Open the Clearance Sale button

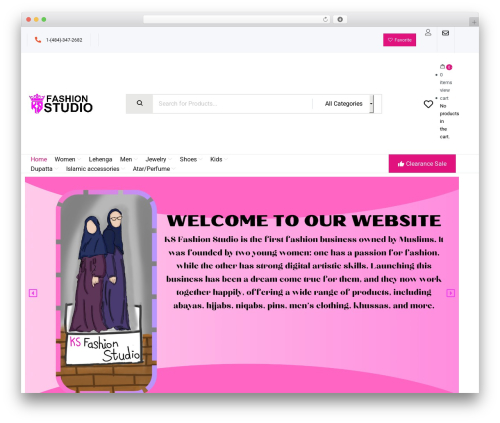click(x=422, y=164)
